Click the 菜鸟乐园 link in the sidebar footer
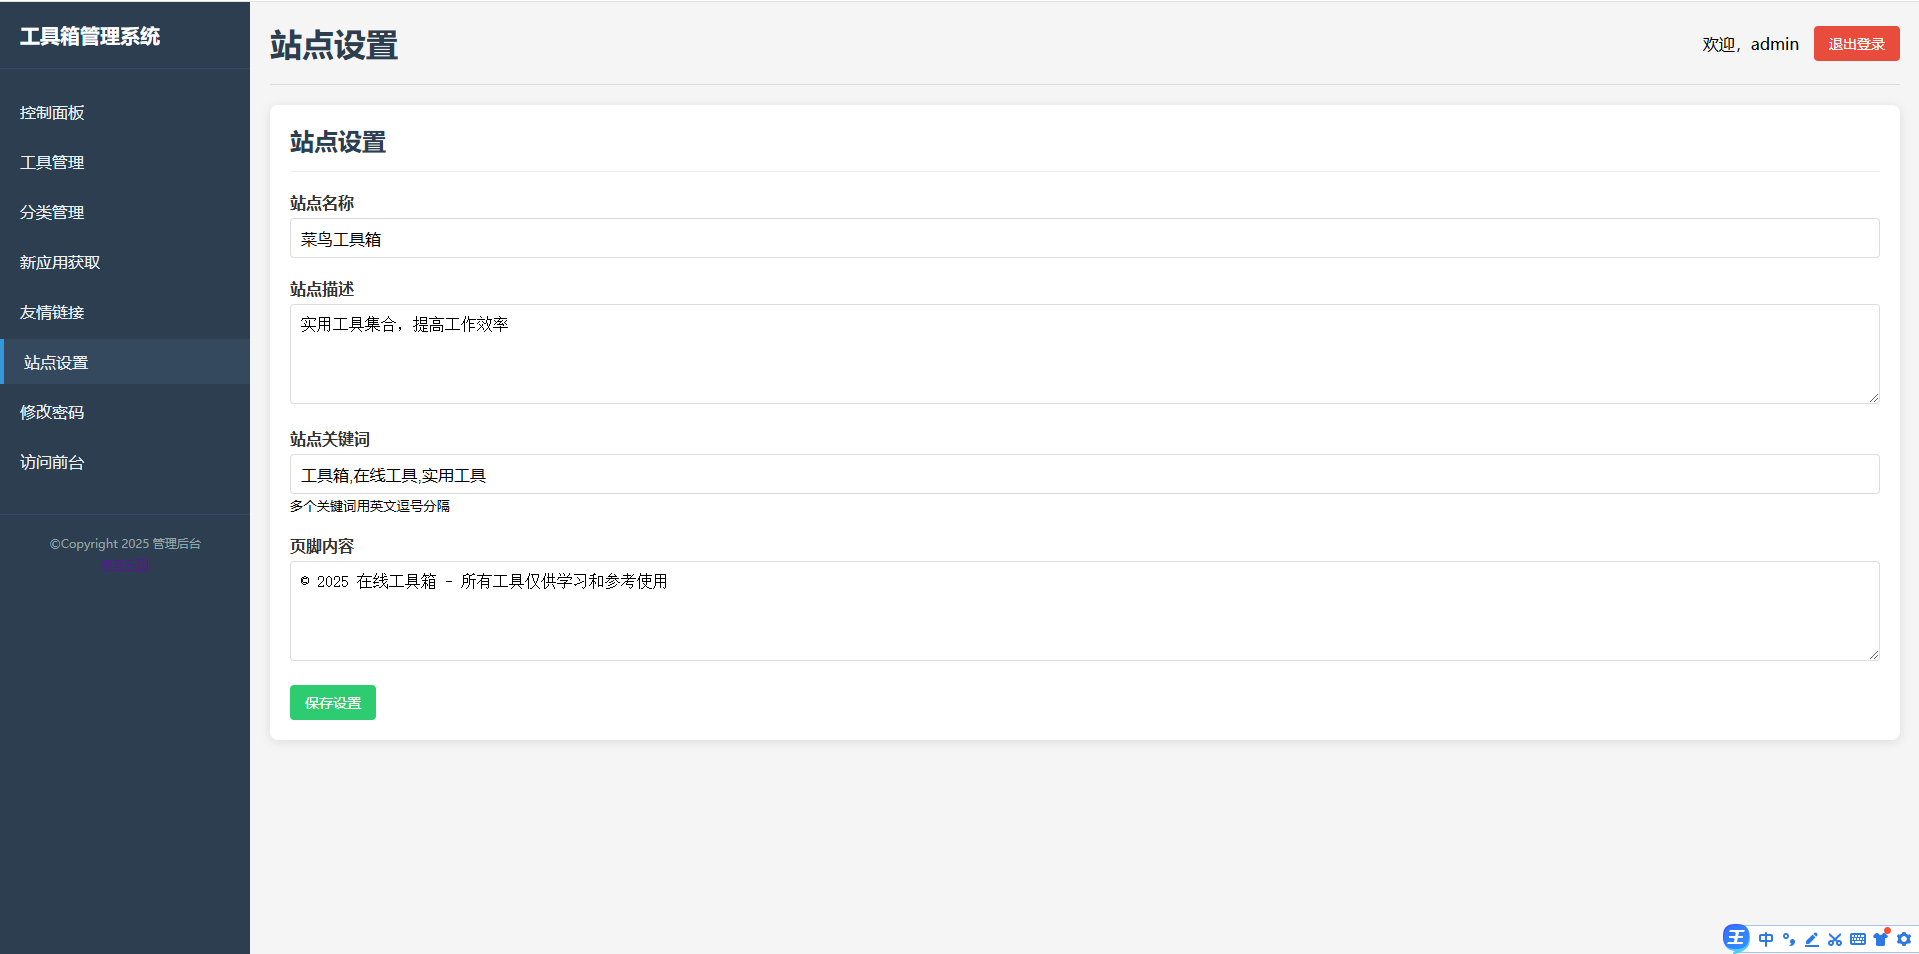 [125, 566]
